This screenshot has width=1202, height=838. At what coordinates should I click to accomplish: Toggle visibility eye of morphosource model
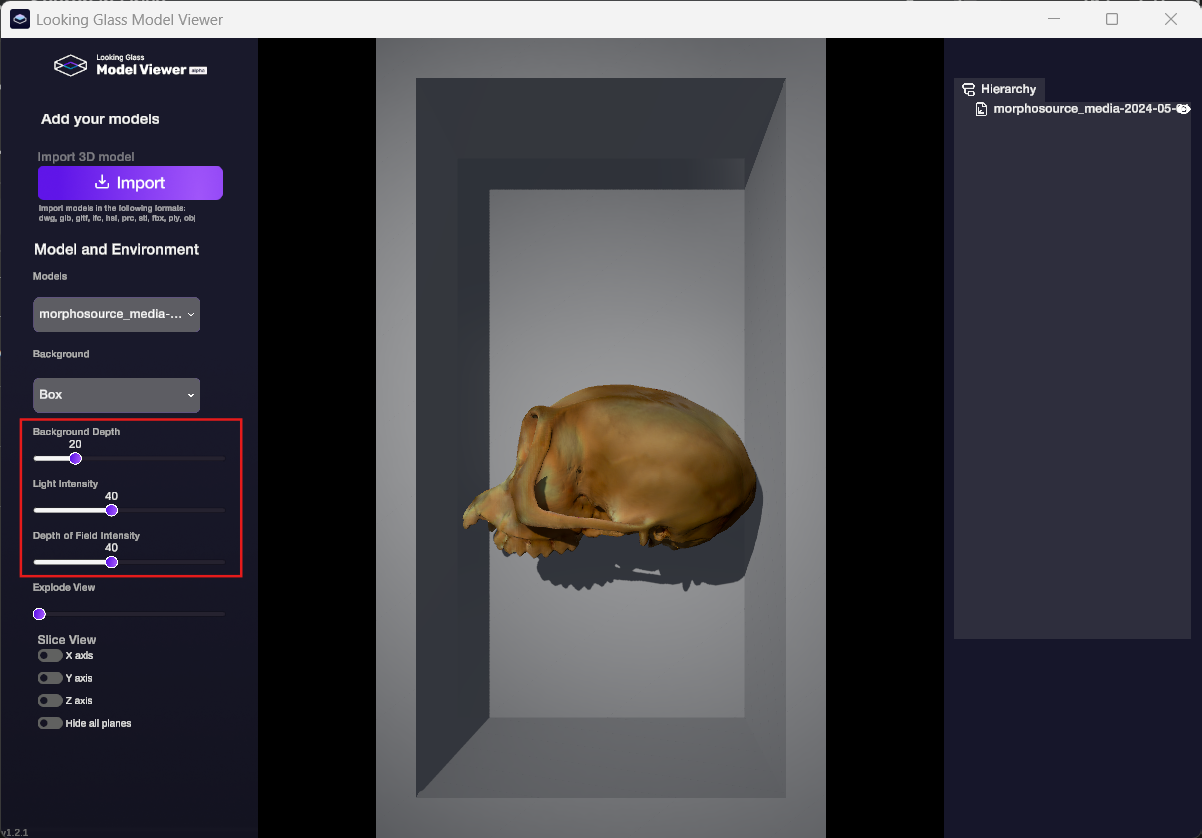coord(1182,109)
